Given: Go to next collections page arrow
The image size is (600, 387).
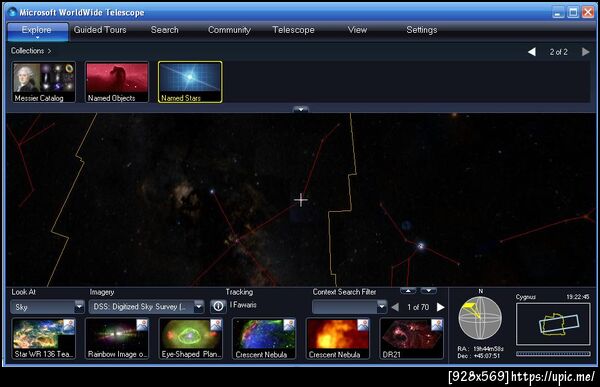Looking at the screenshot, I should click(x=585, y=52).
